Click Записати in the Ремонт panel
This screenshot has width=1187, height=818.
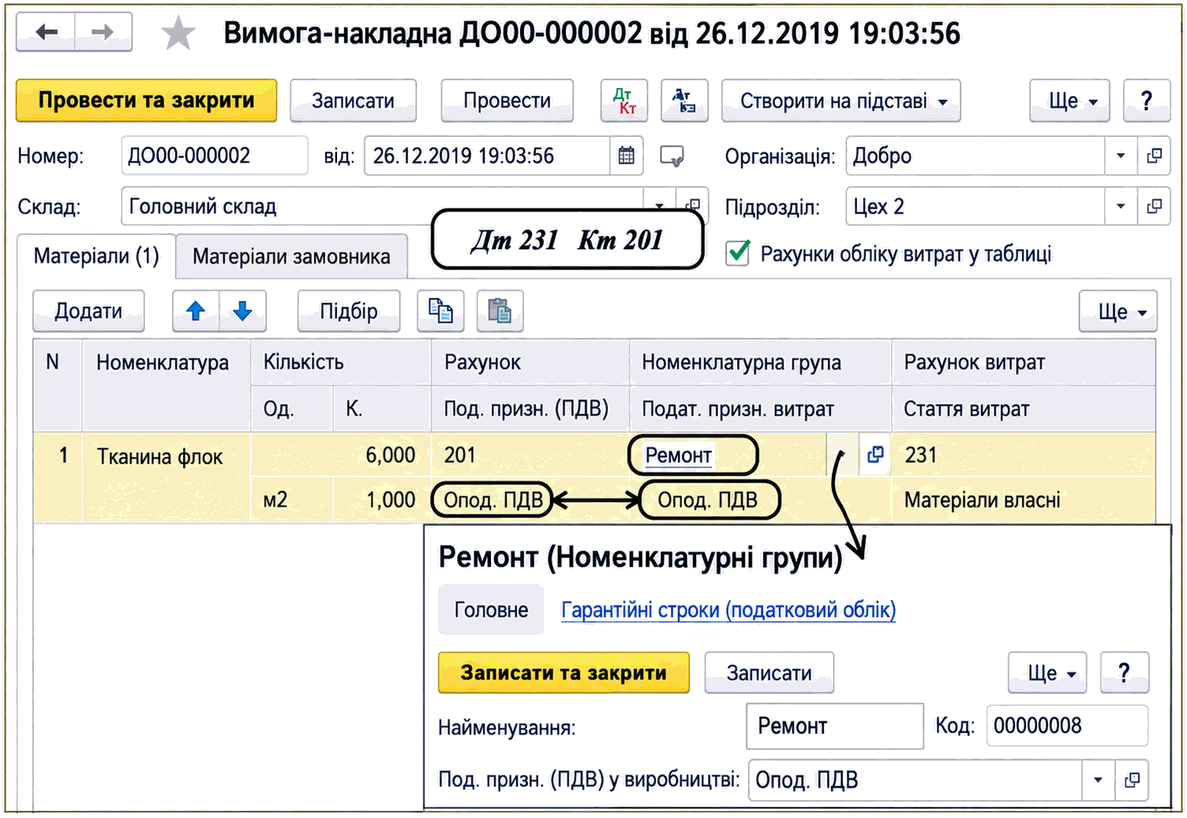click(x=769, y=673)
